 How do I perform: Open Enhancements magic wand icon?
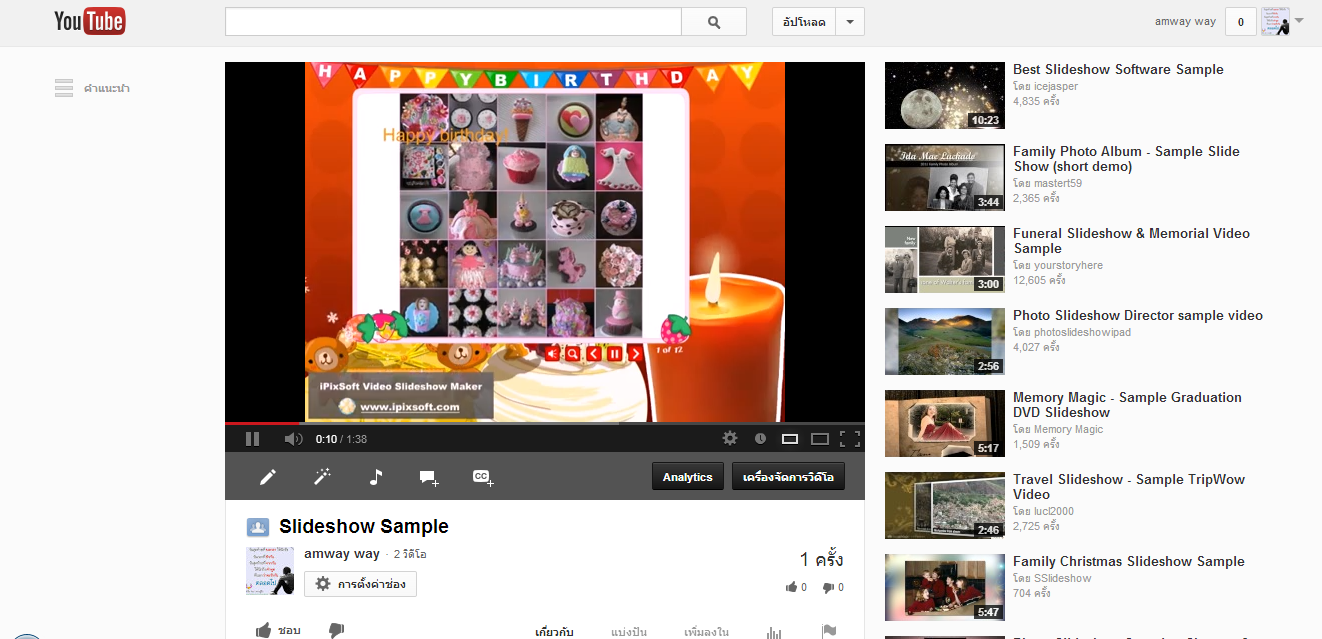point(322,477)
